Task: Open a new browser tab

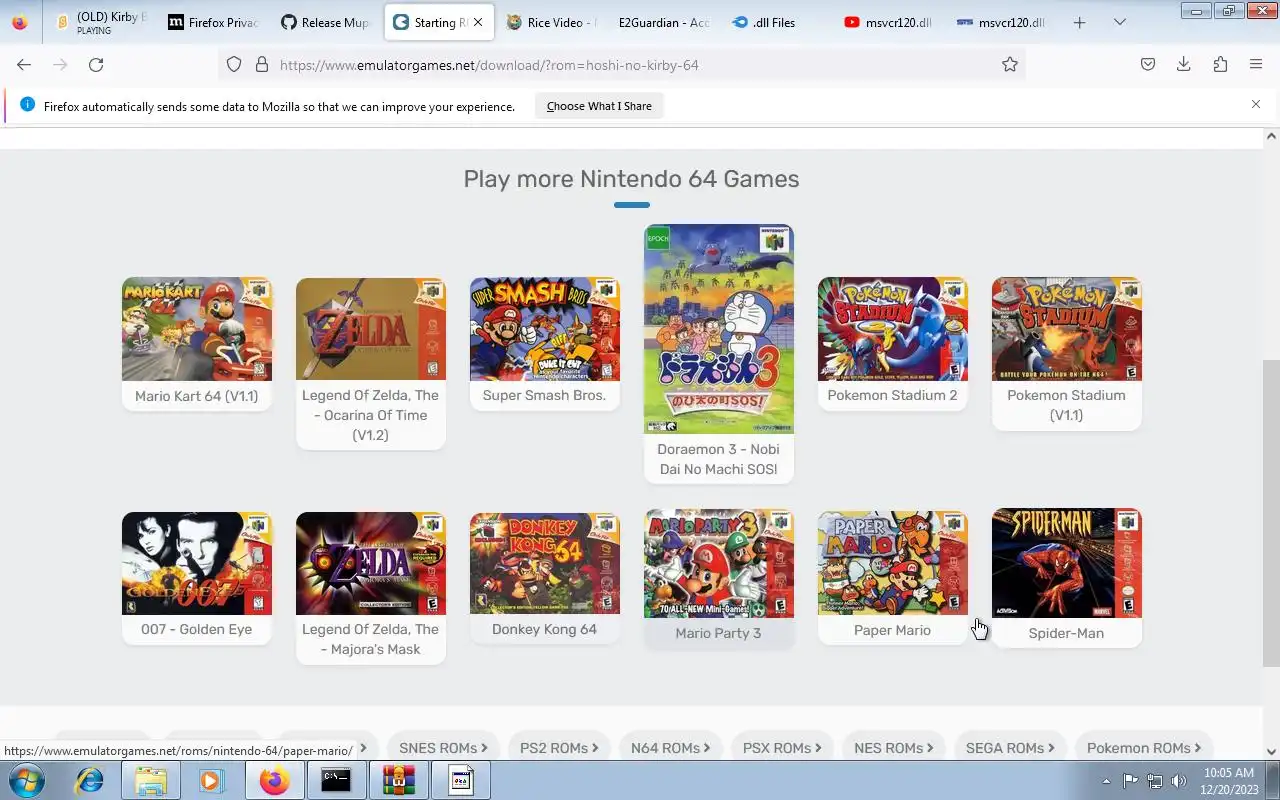Action: point(1079,22)
